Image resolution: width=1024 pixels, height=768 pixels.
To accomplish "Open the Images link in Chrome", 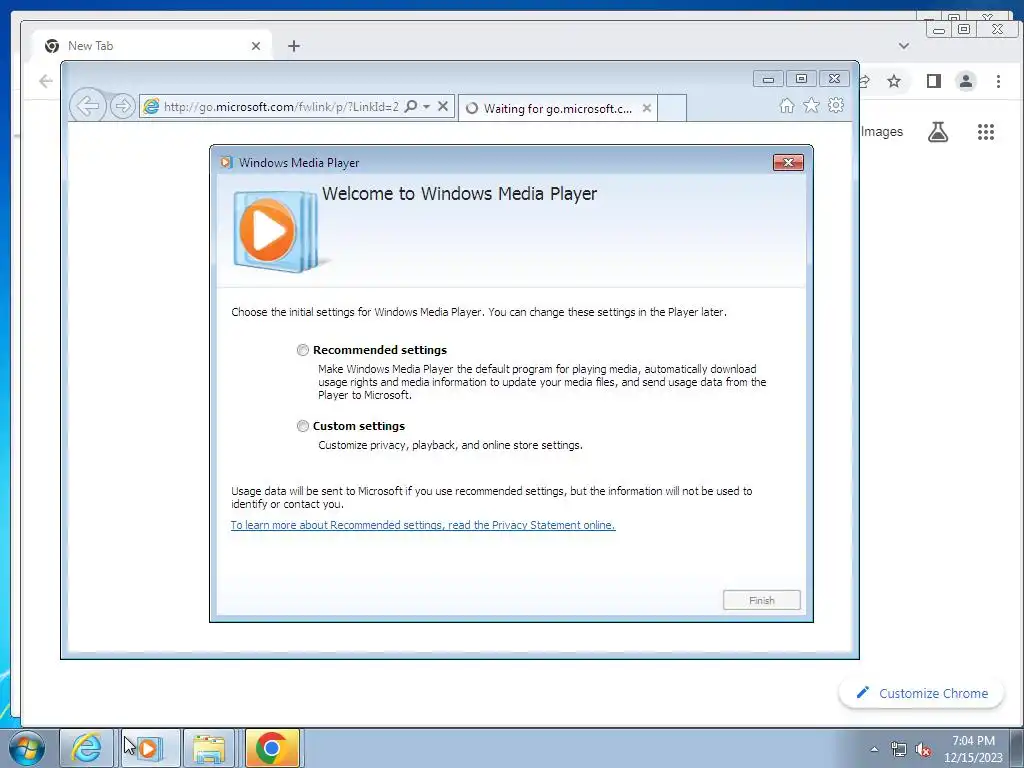I will 882,131.
